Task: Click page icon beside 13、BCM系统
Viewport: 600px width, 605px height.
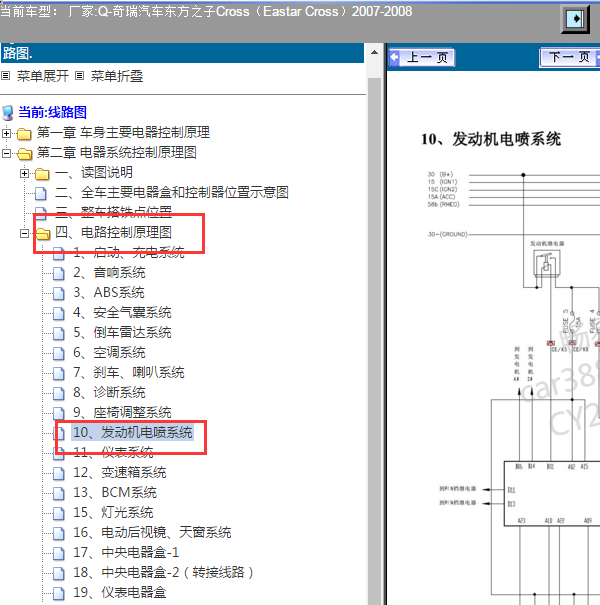Action: click(59, 494)
